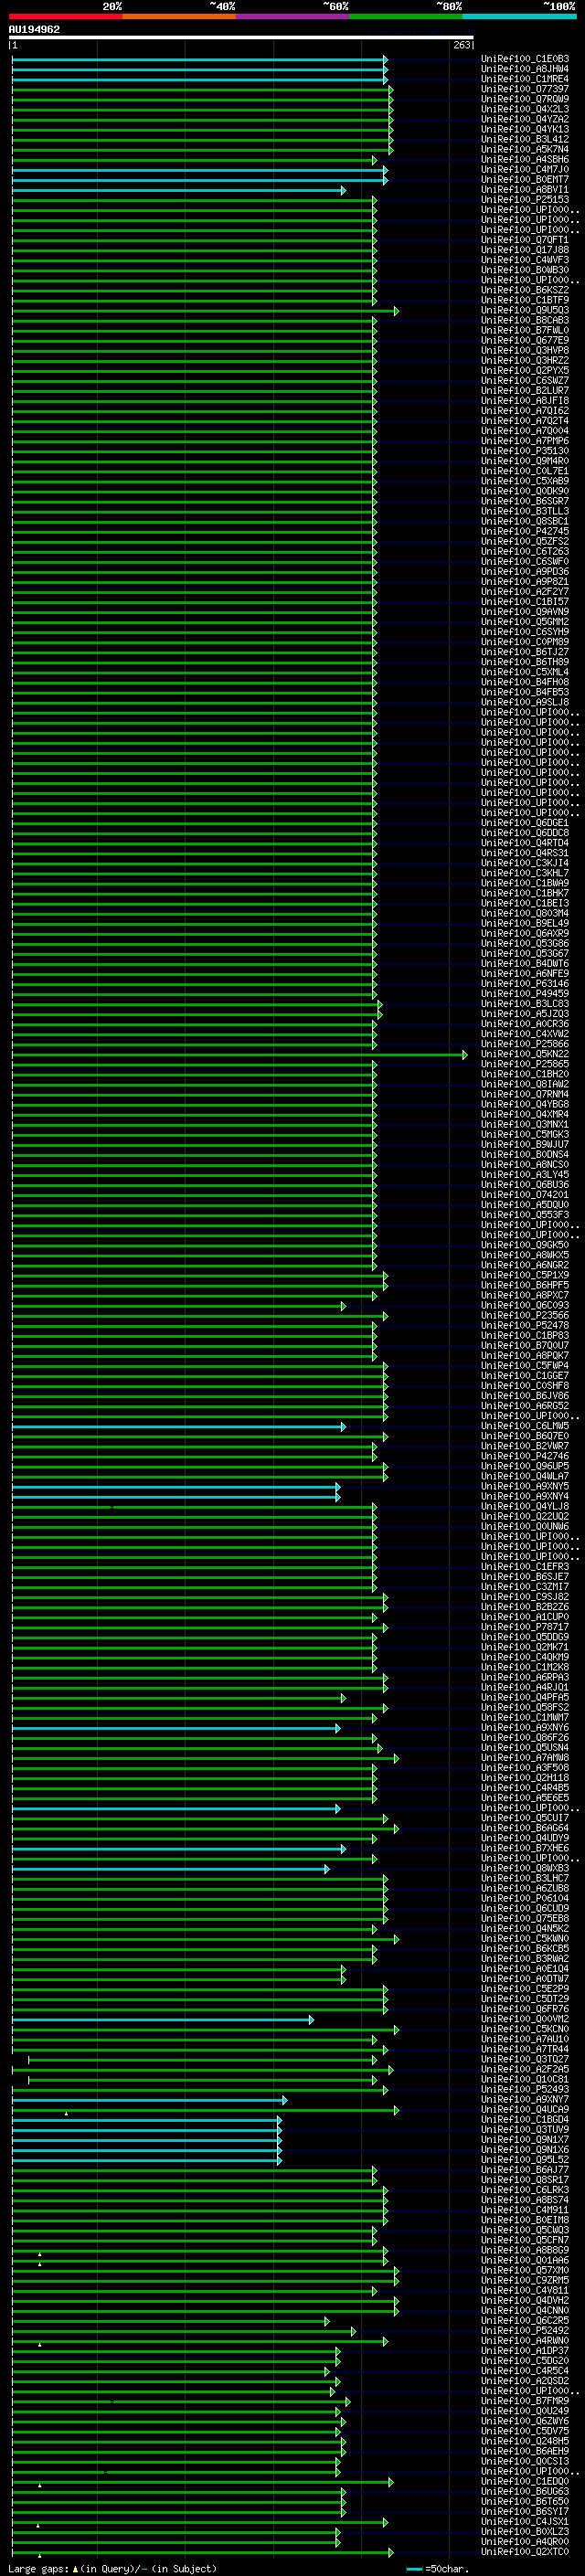585x2576 pixels.
Task: Open hit UniRef100_B6KSZ2
Action: coord(525,290)
